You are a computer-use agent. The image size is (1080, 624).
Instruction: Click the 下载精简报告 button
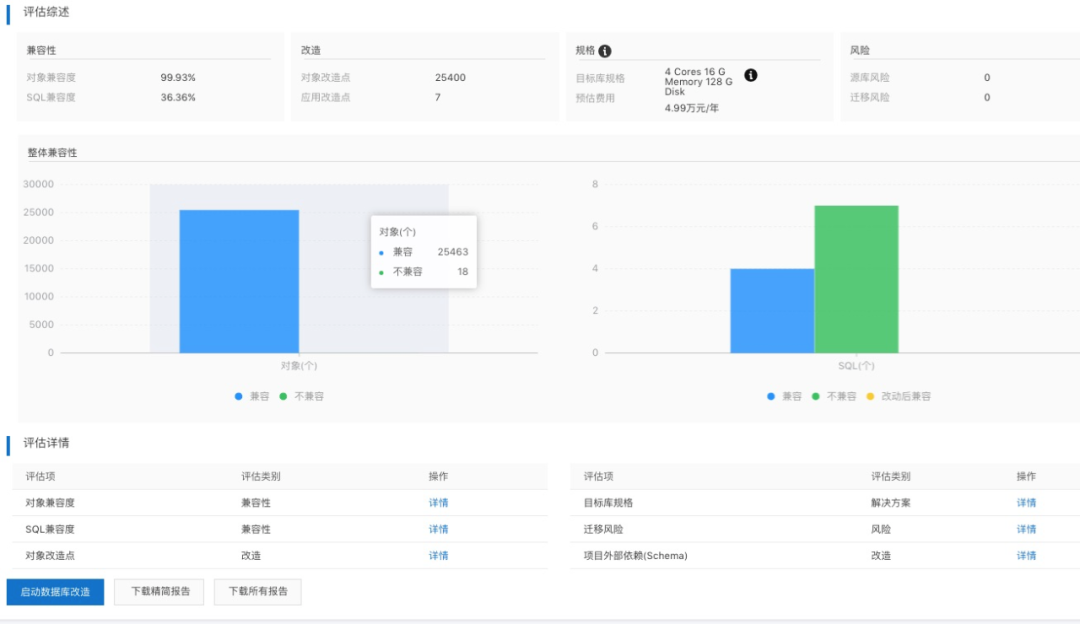point(159,592)
